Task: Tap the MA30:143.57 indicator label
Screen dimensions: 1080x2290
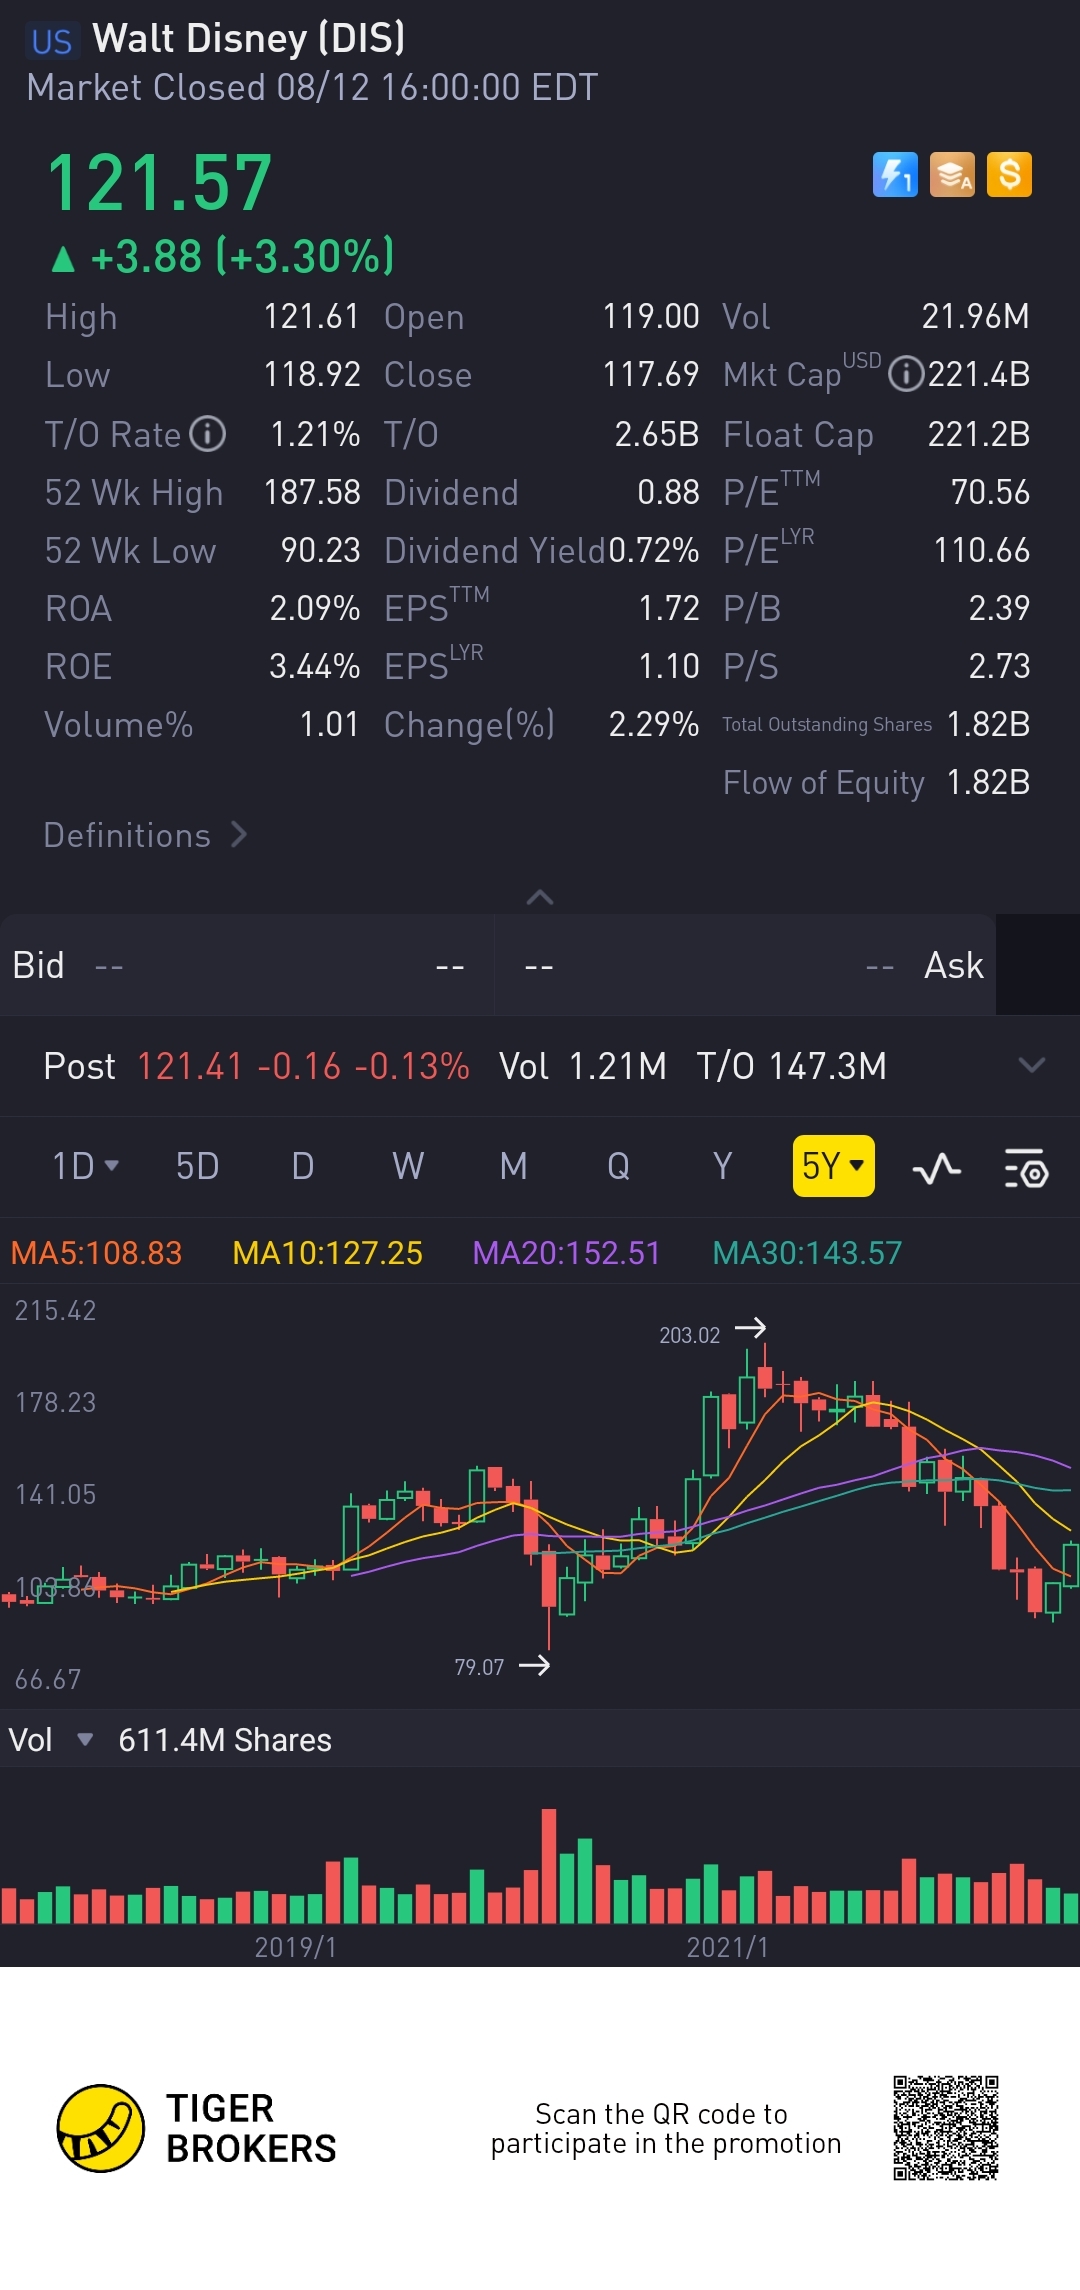Action: coord(807,1253)
